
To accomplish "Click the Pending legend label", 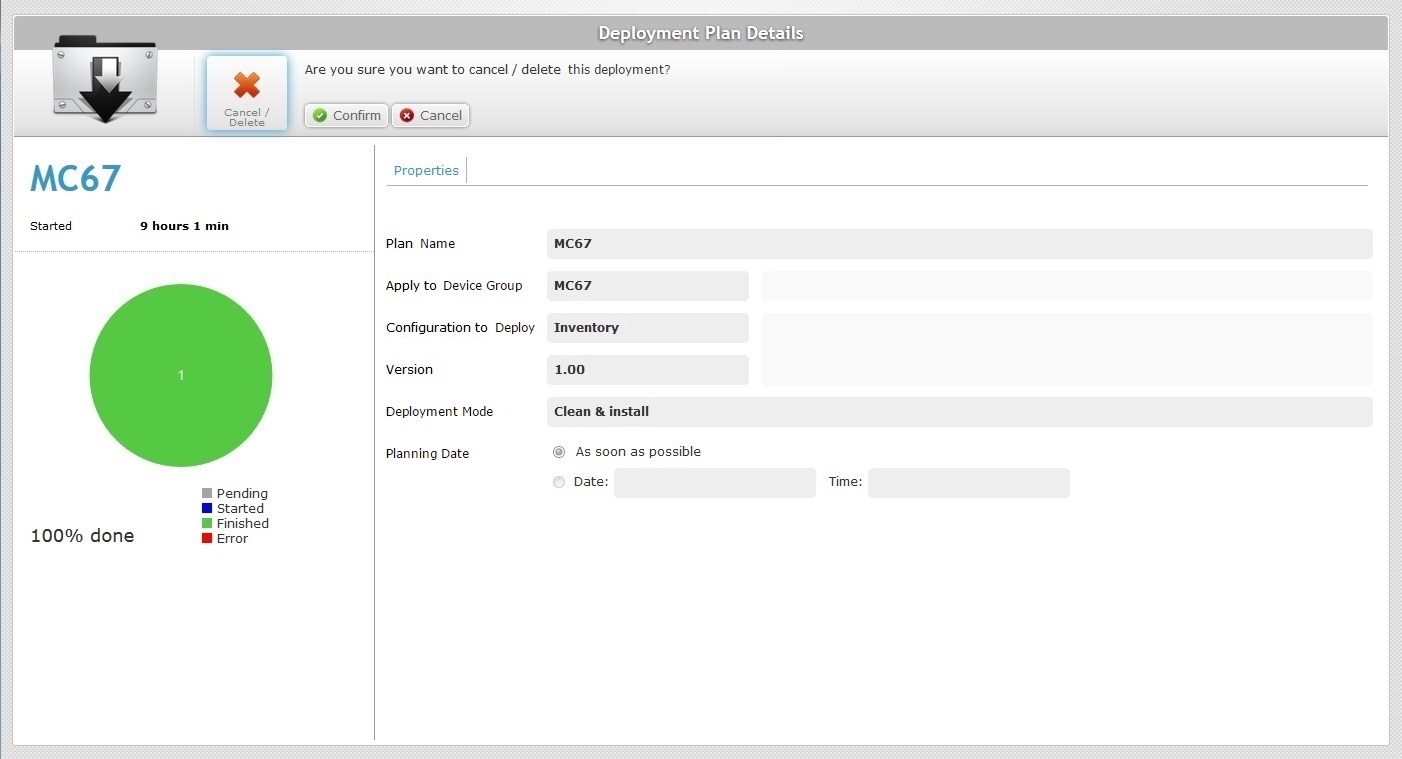I will click(x=242, y=493).
